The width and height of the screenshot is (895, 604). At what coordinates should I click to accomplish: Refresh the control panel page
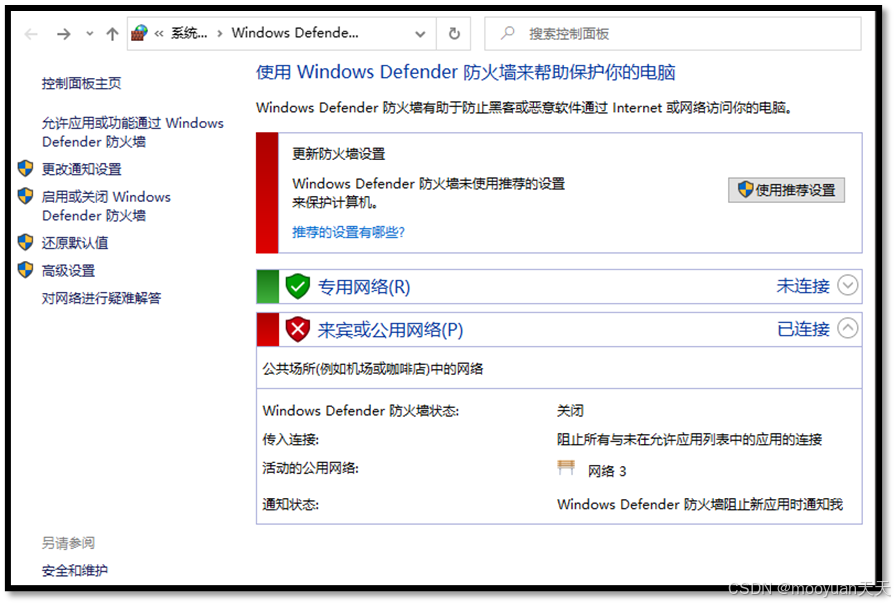click(x=454, y=34)
